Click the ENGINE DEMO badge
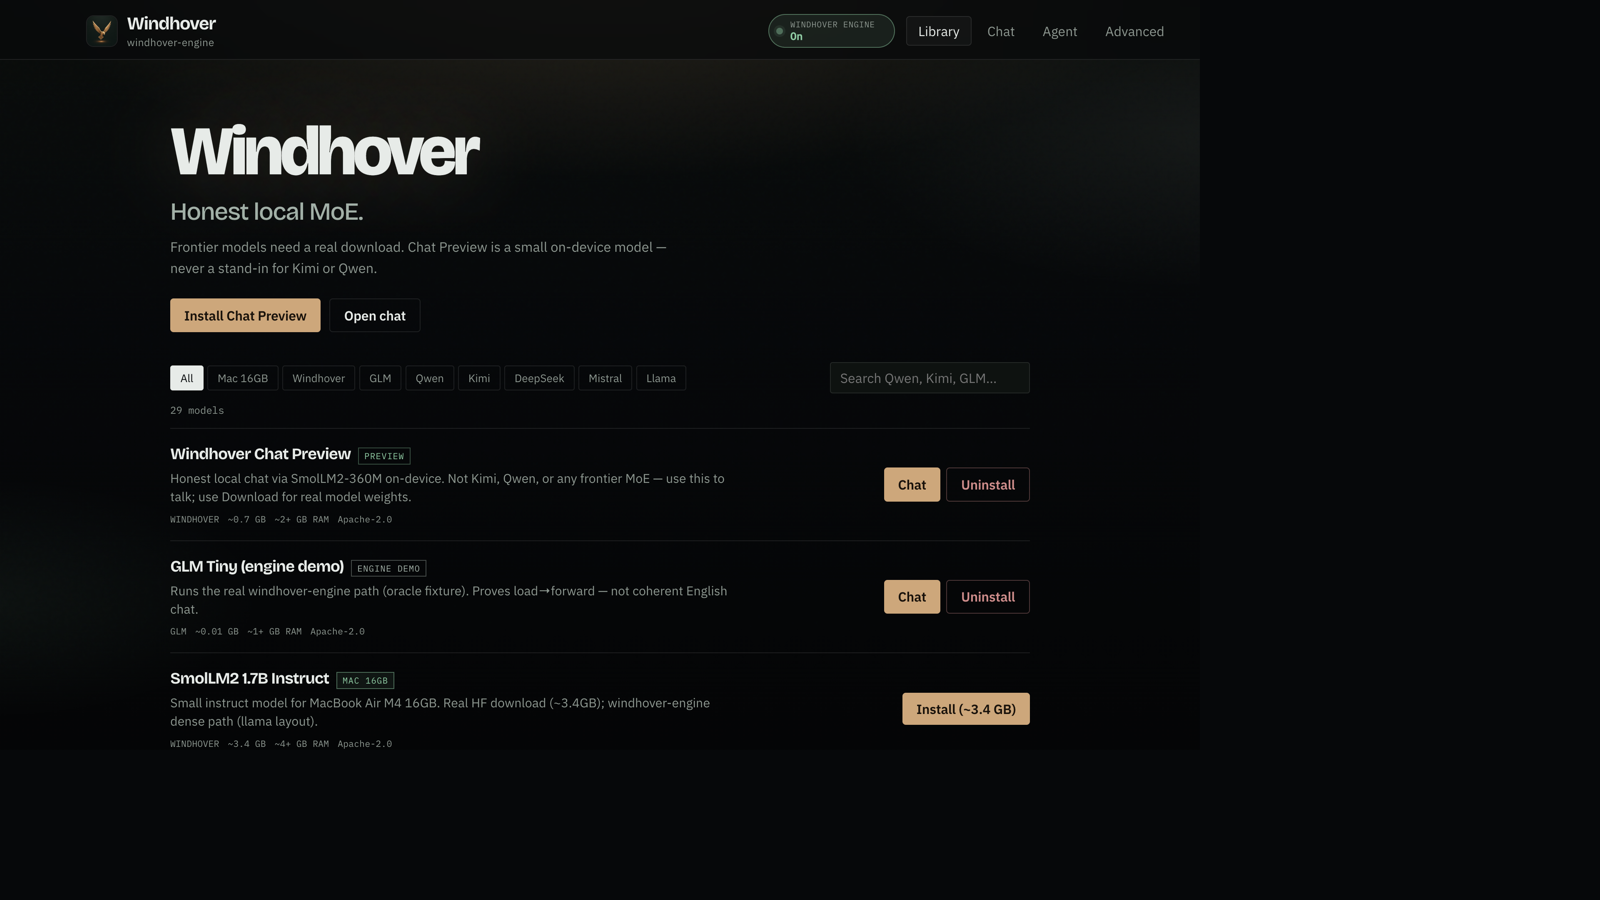1600x900 pixels. coord(388,568)
